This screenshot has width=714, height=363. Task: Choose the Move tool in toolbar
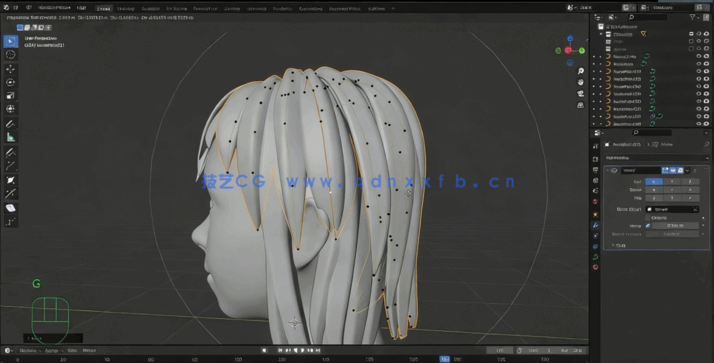pyautogui.click(x=10, y=69)
